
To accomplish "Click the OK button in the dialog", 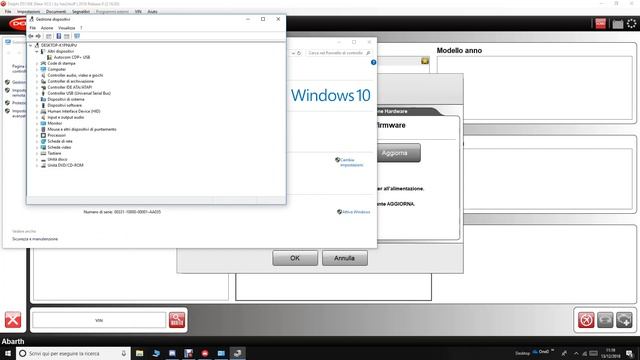I will pyautogui.click(x=295, y=258).
